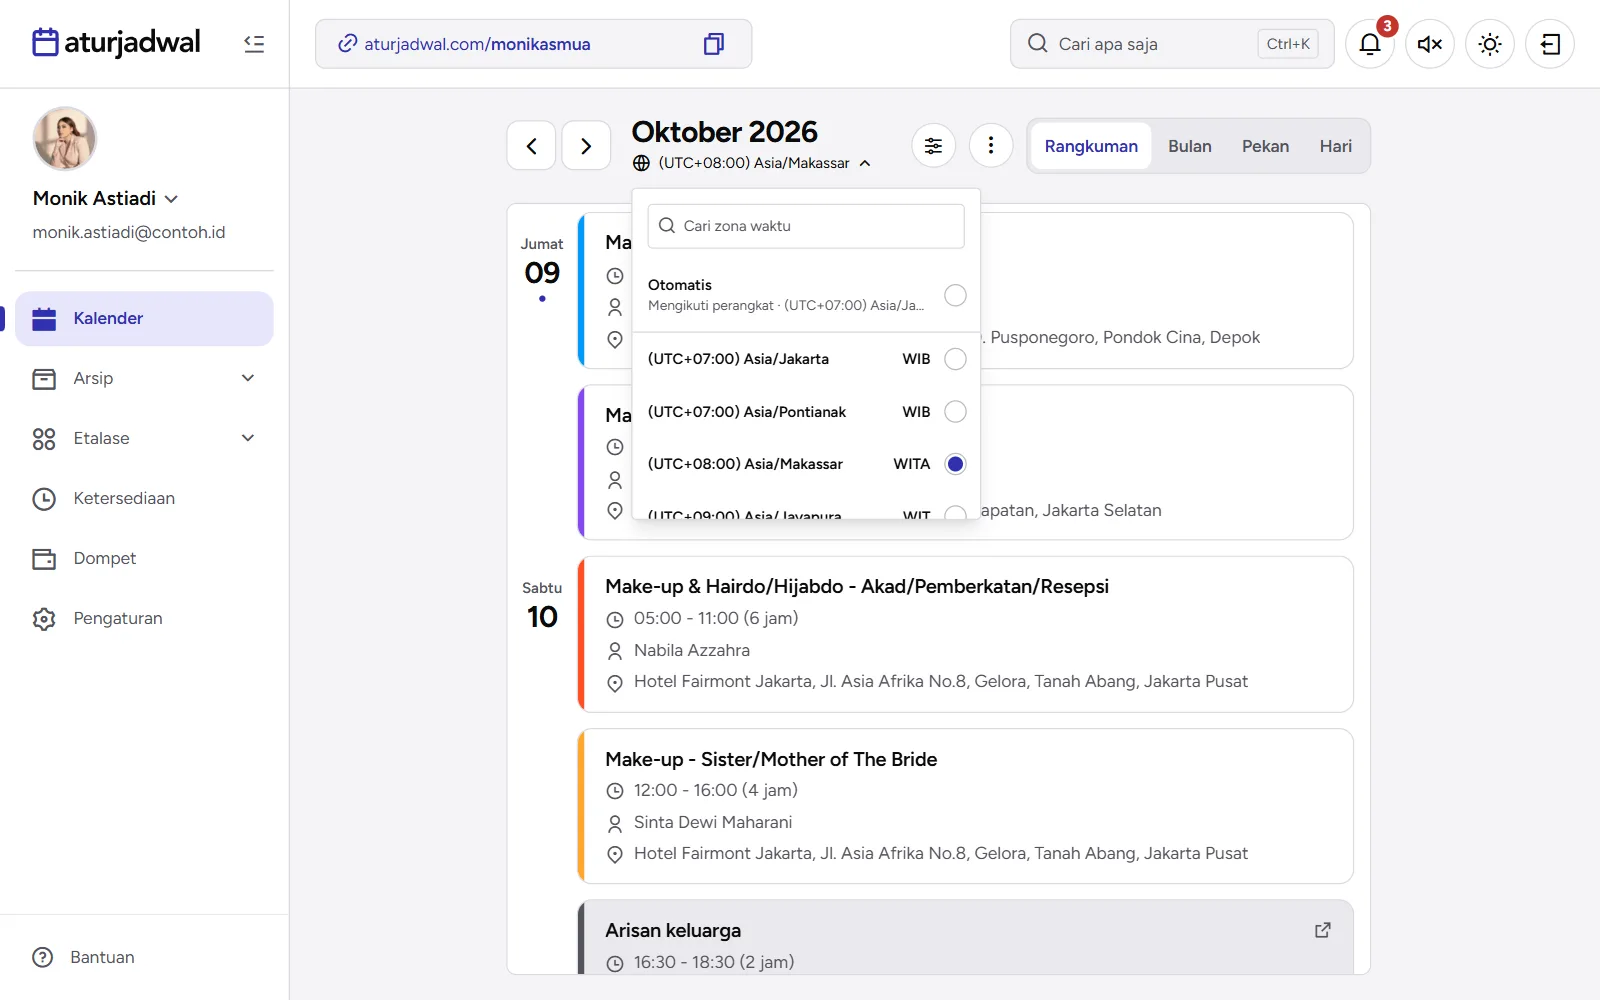
Task: Switch to Hari view tab
Action: coord(1335,146)
